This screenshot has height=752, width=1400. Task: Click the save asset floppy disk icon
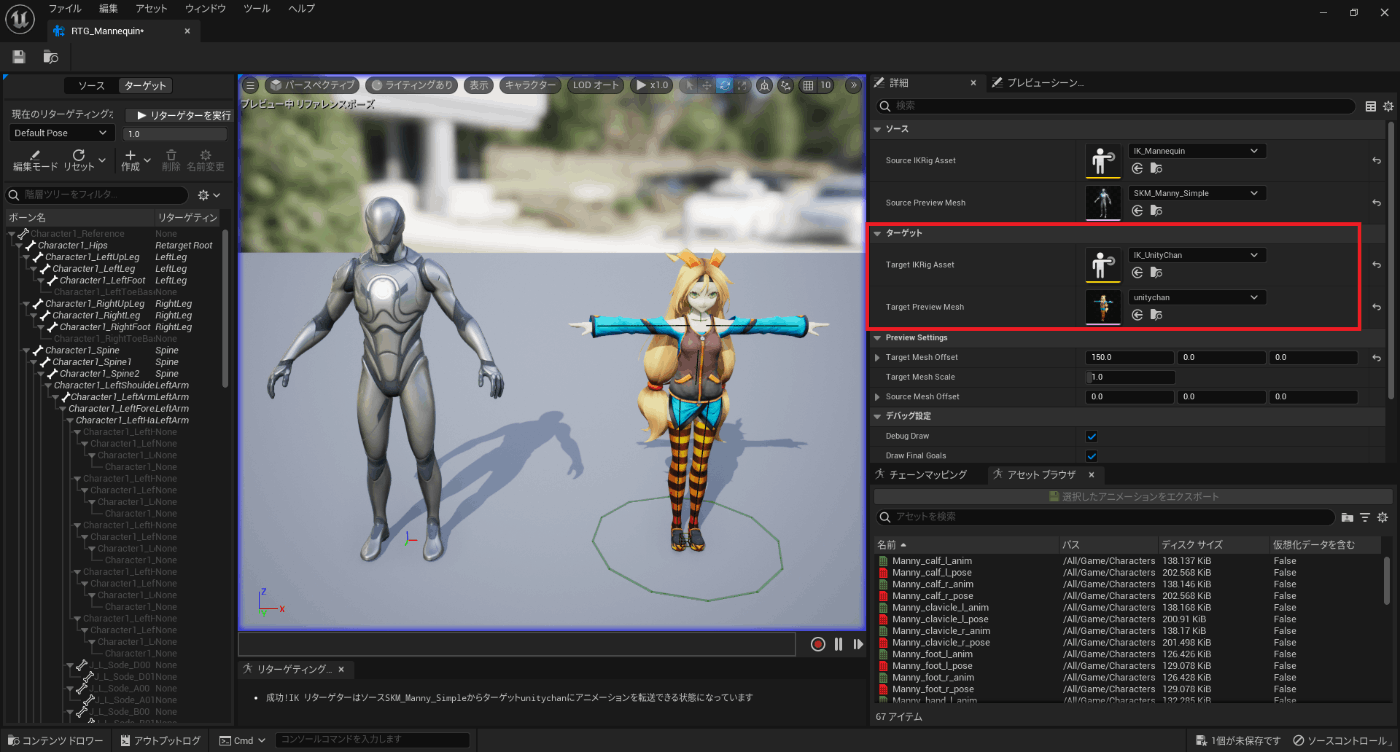pyautogui.click(x=19, y=57)
